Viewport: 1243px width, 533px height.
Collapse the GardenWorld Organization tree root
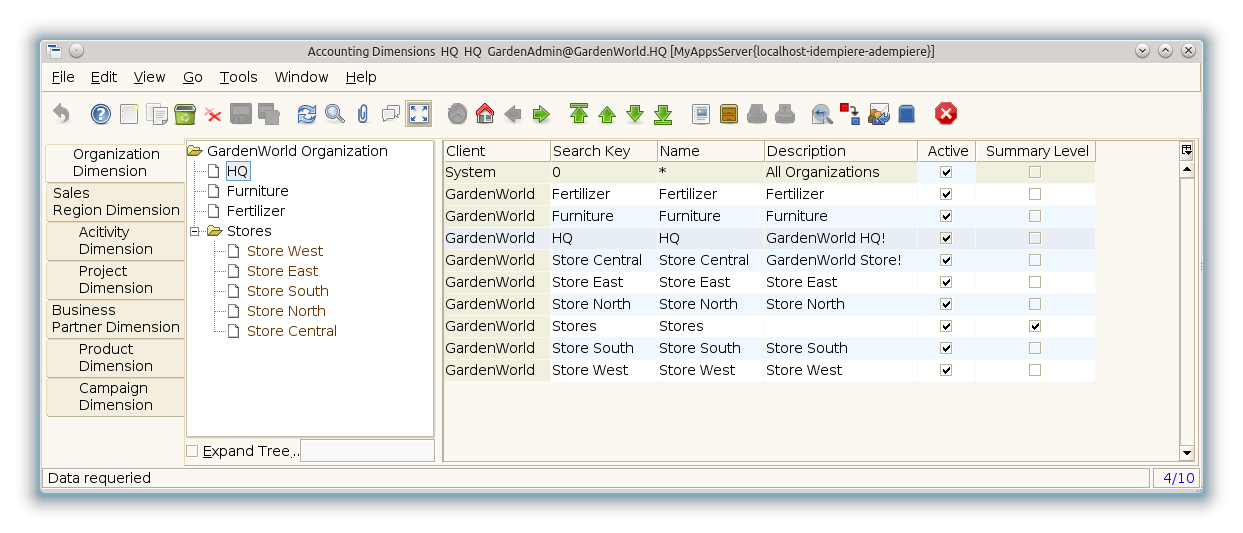[x=195, y=151]
